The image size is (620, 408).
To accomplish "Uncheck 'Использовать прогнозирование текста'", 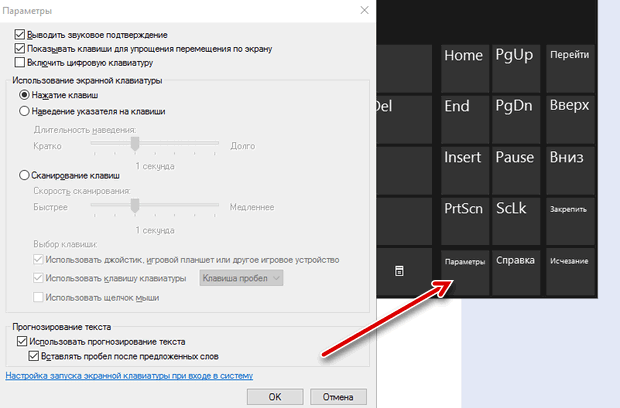I will [21, 342].
